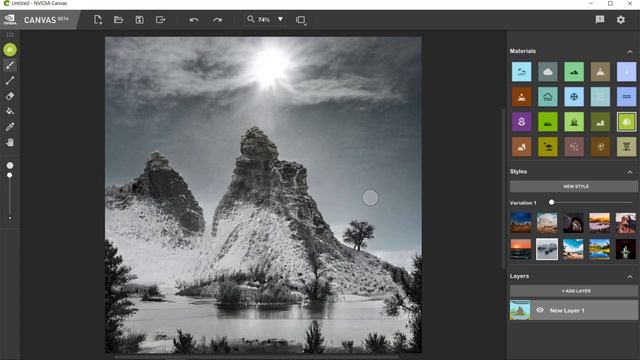Screen dimensions: 640x360
Task: Open a file with folder icon
Action: (118, 20)
